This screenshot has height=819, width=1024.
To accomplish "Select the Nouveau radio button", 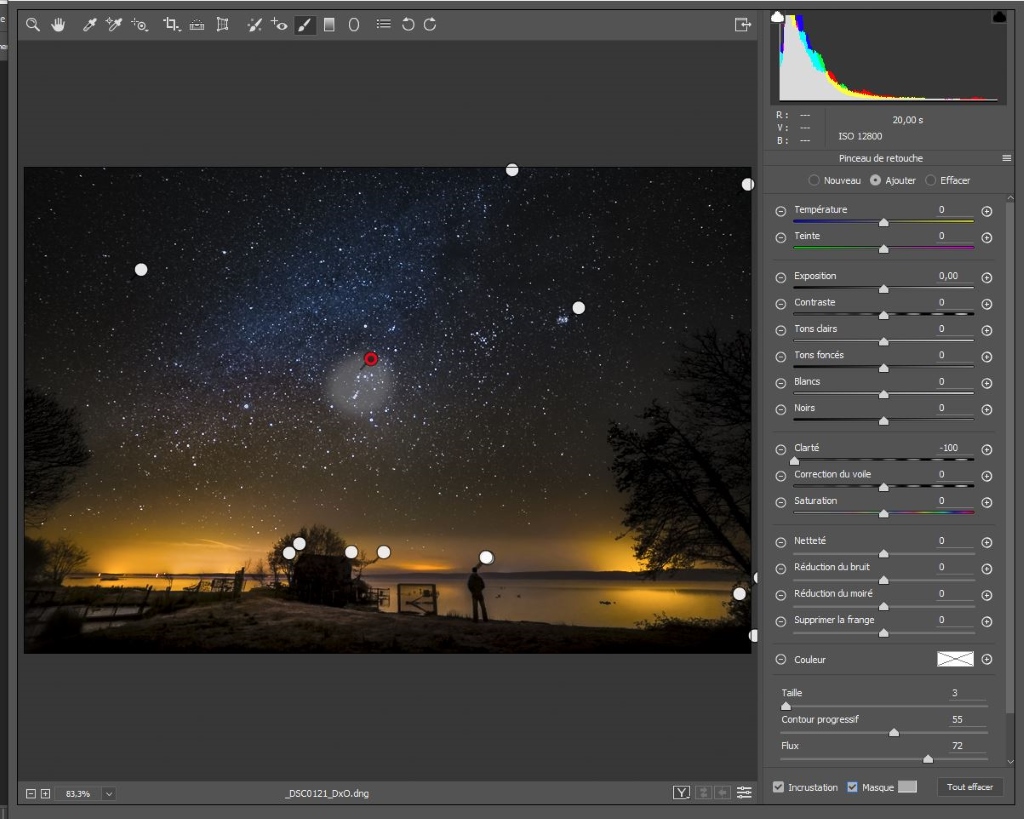I will [x=814, y=181].
